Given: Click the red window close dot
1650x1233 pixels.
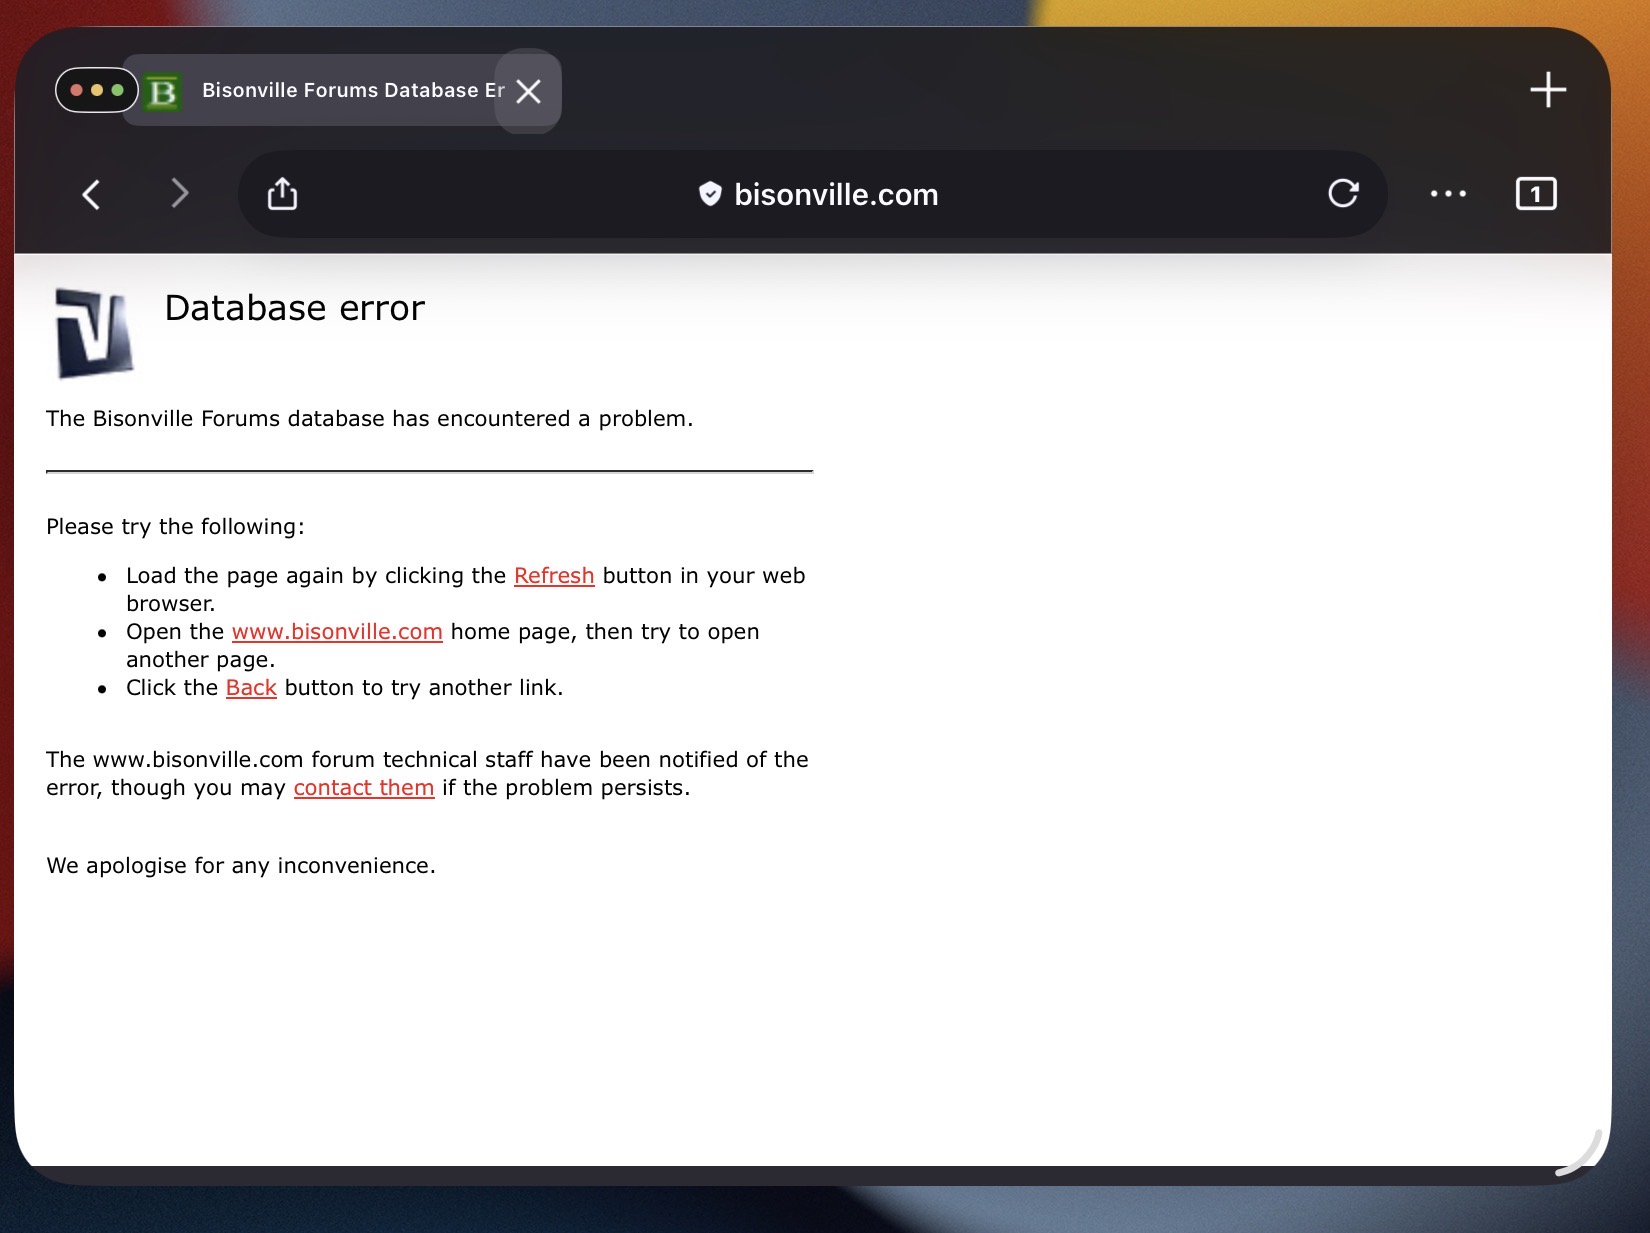Looking at the screenshot, I should (76, 90).
